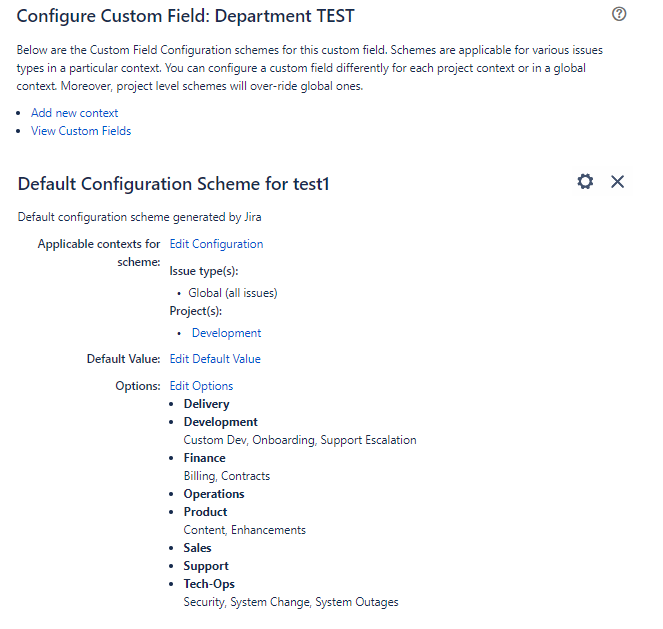Viewport: 663px width, 629px height.
Task: Open the gear configuration icon for test1 scheme
Action: pyautogui.click(x=585, y=182)
